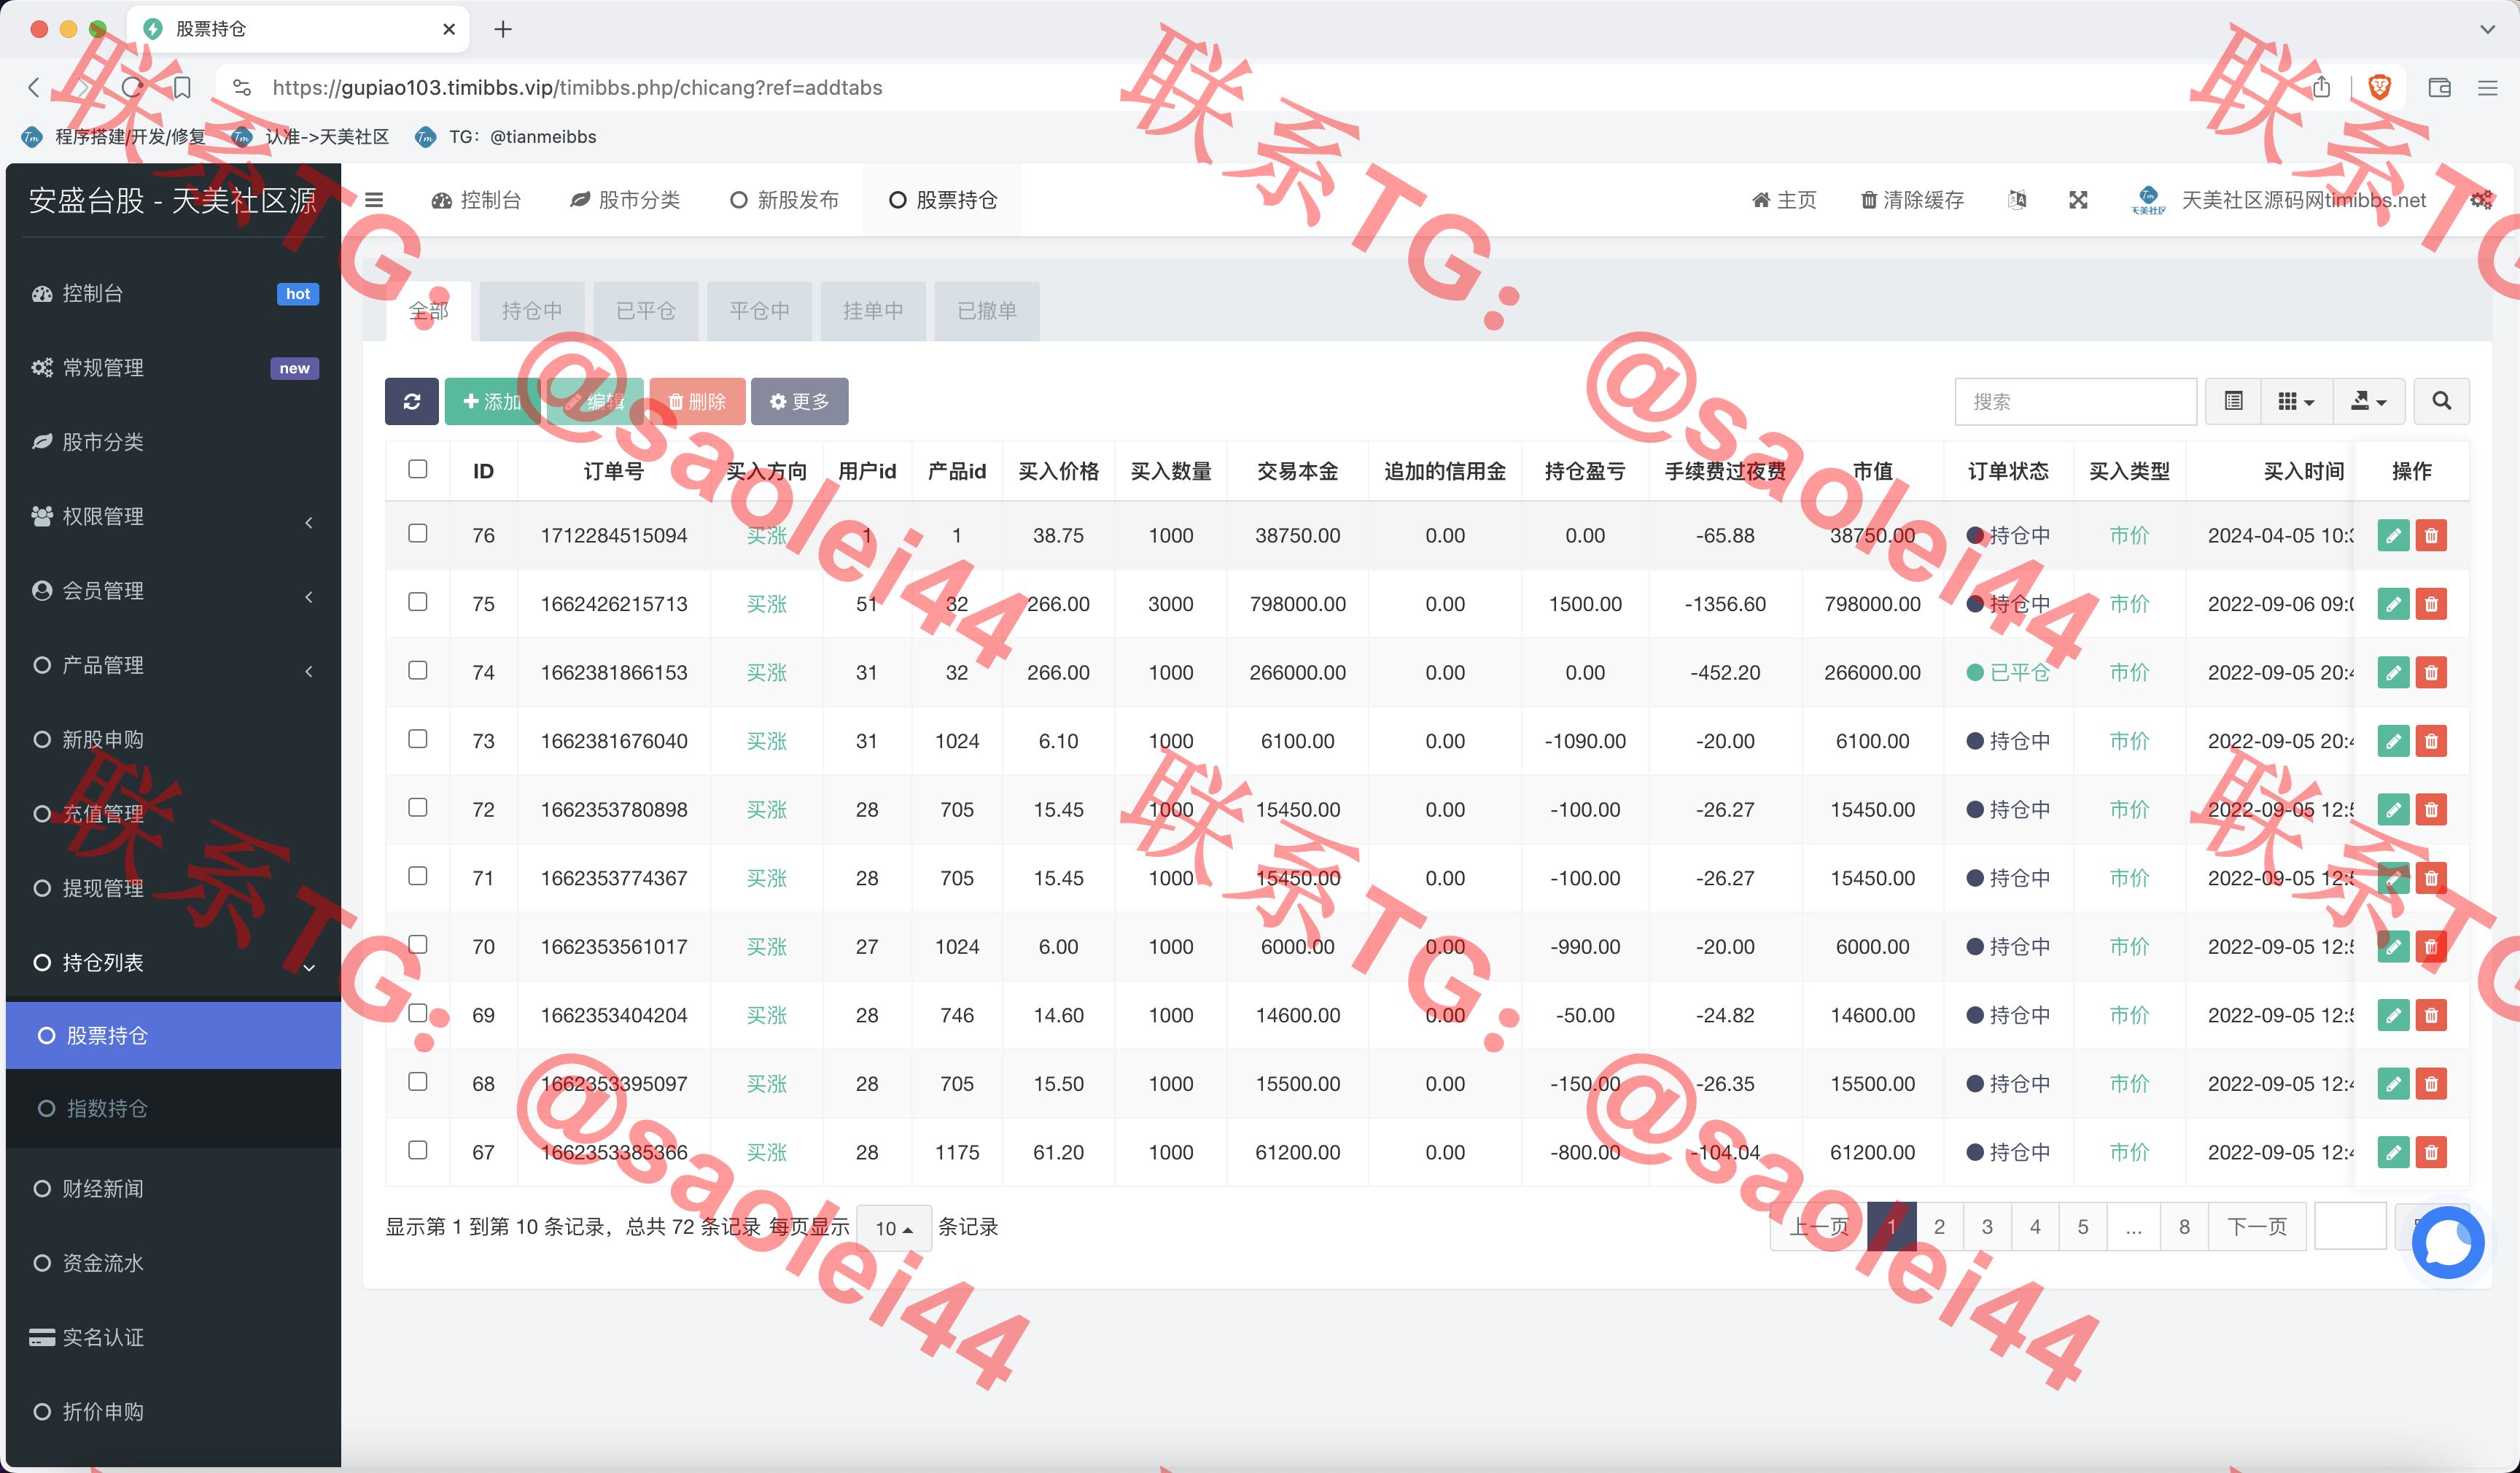Switch to the 持仓中 filter tab
This screenshot has width=2520, height=1473.
532,311
